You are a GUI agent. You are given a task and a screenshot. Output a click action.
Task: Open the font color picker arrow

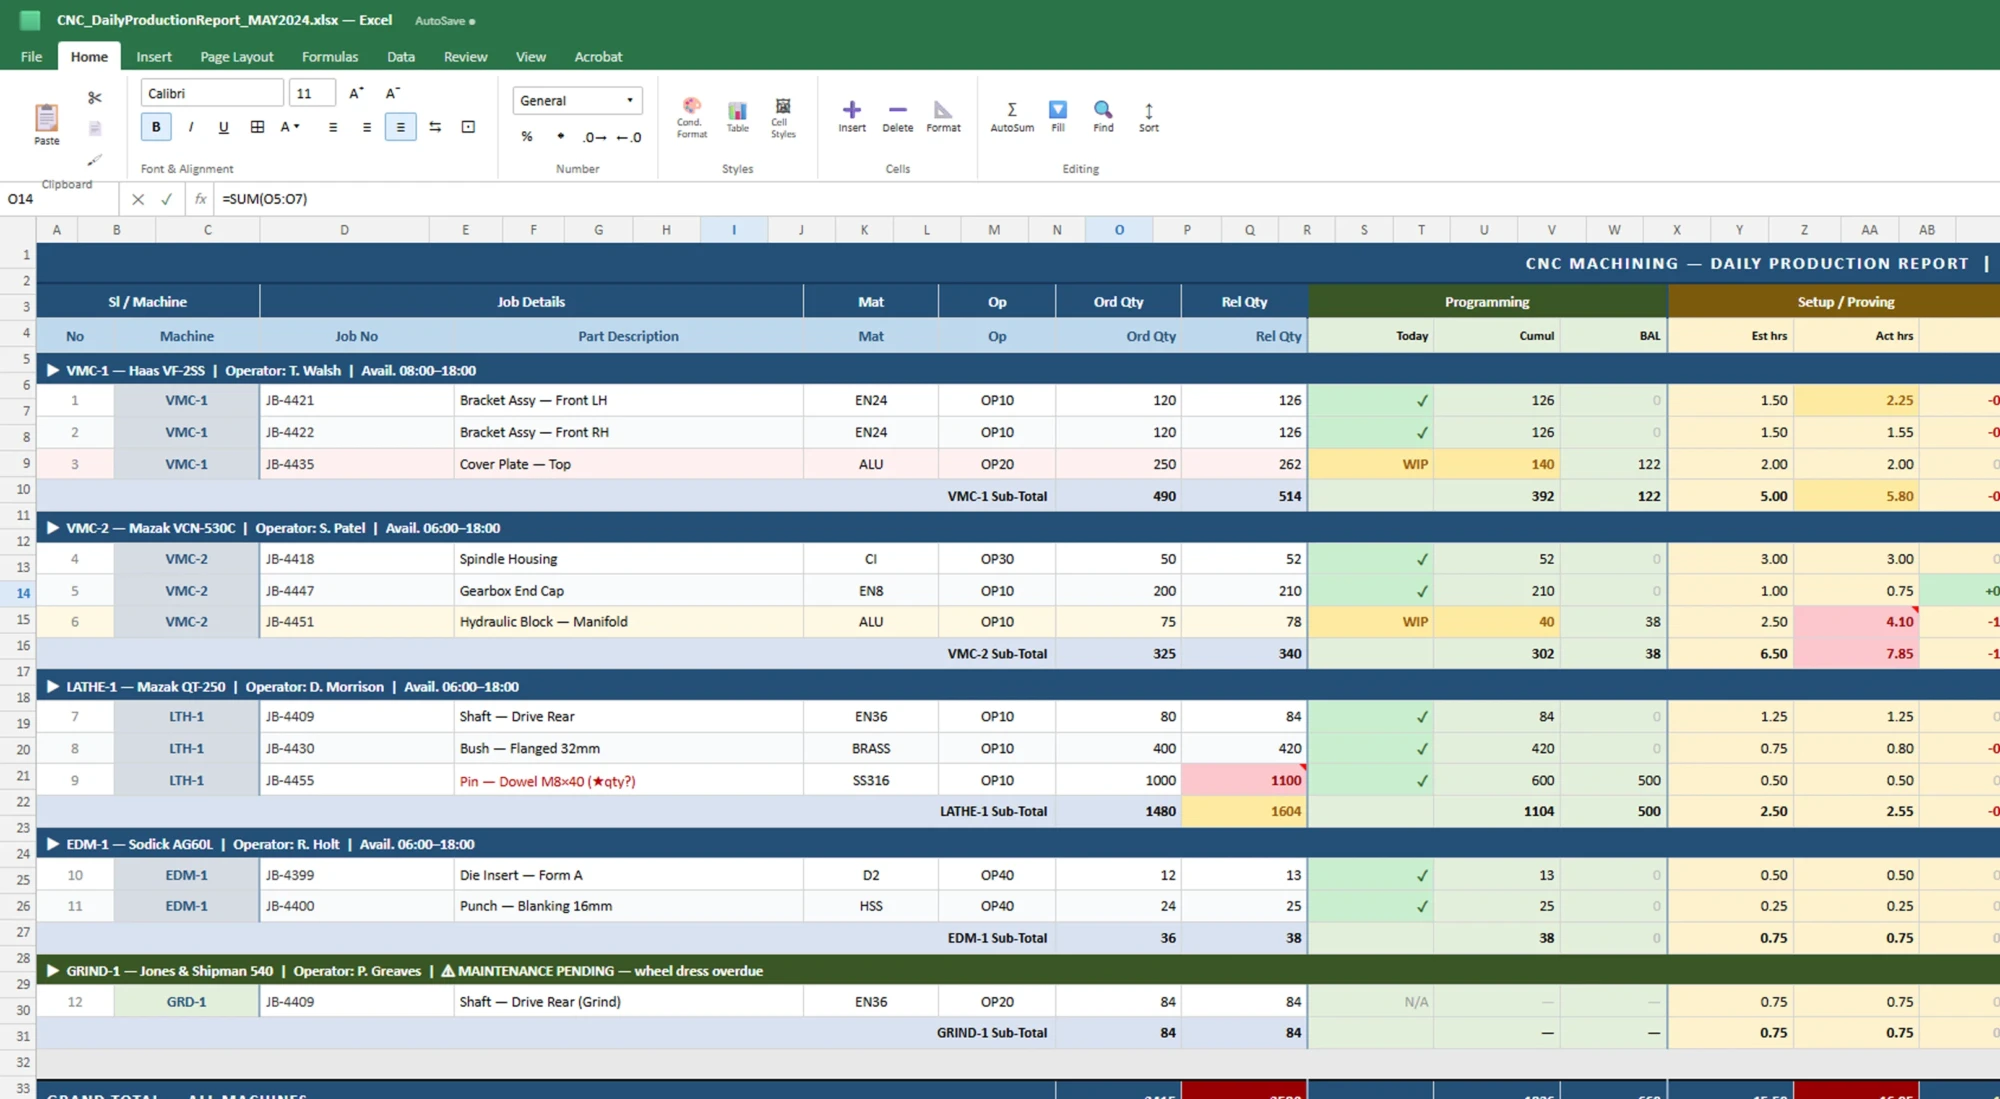click(x=297, y=127)
